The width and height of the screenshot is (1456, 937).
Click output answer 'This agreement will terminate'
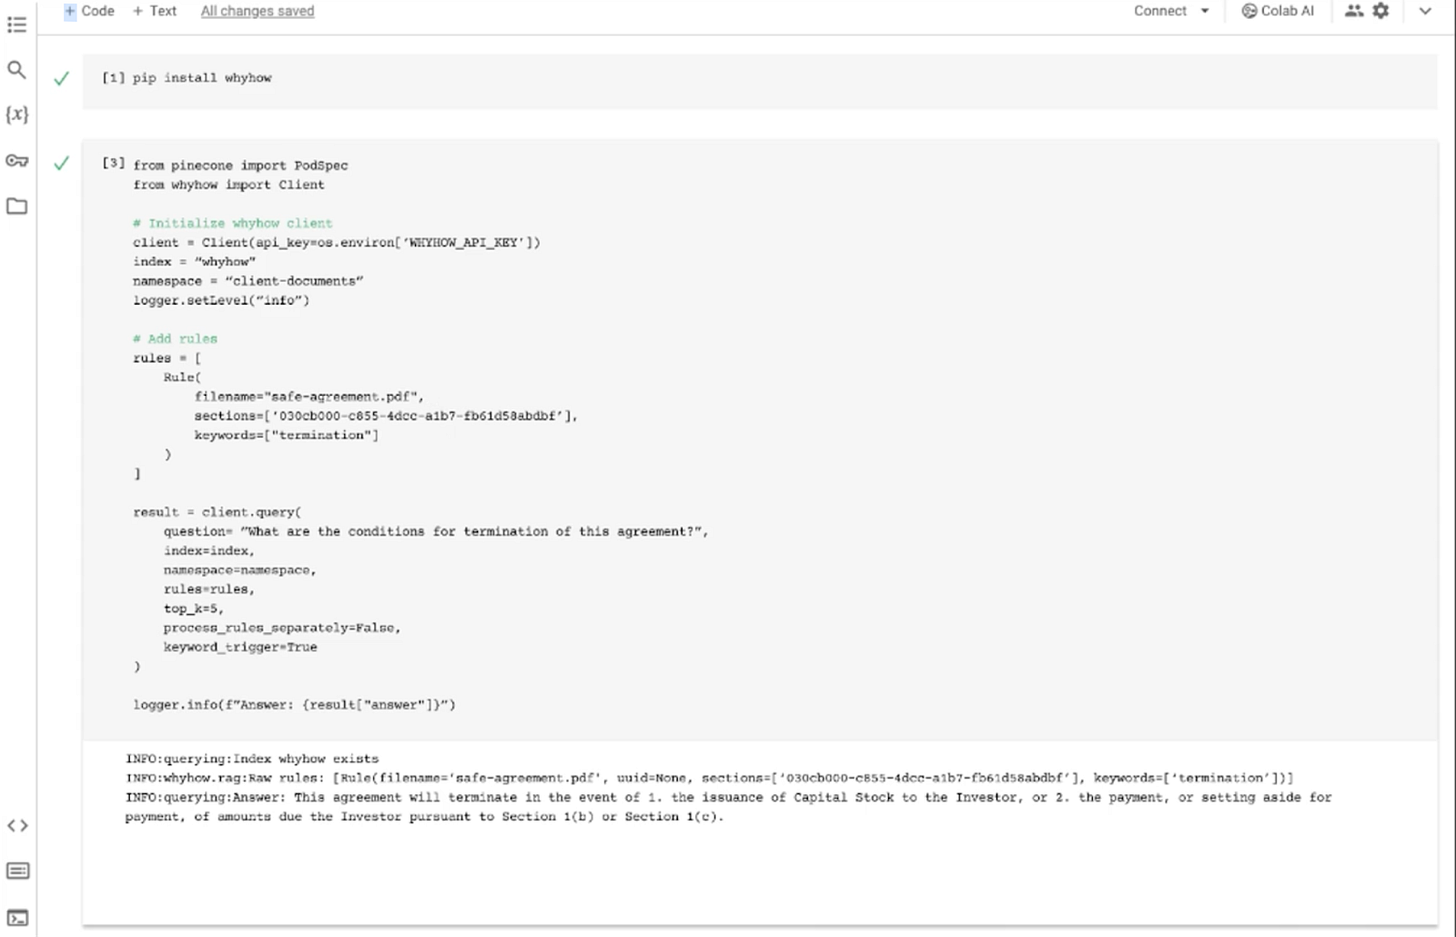728,807
